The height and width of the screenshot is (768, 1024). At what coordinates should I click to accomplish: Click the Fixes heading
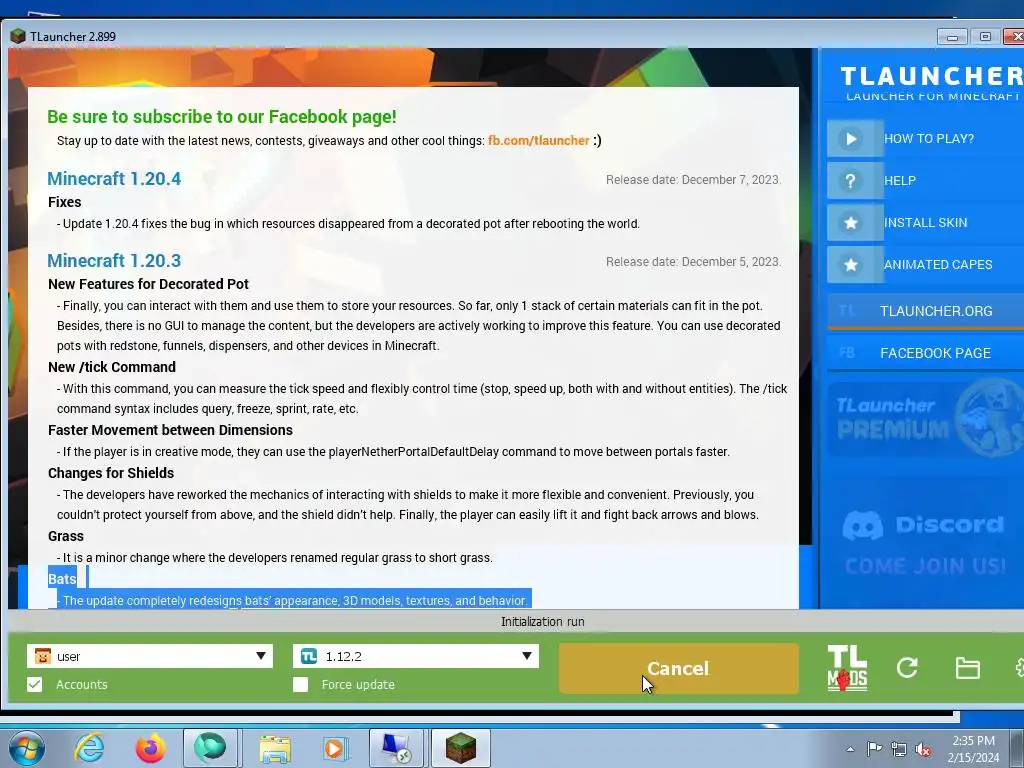pos(65,202)
